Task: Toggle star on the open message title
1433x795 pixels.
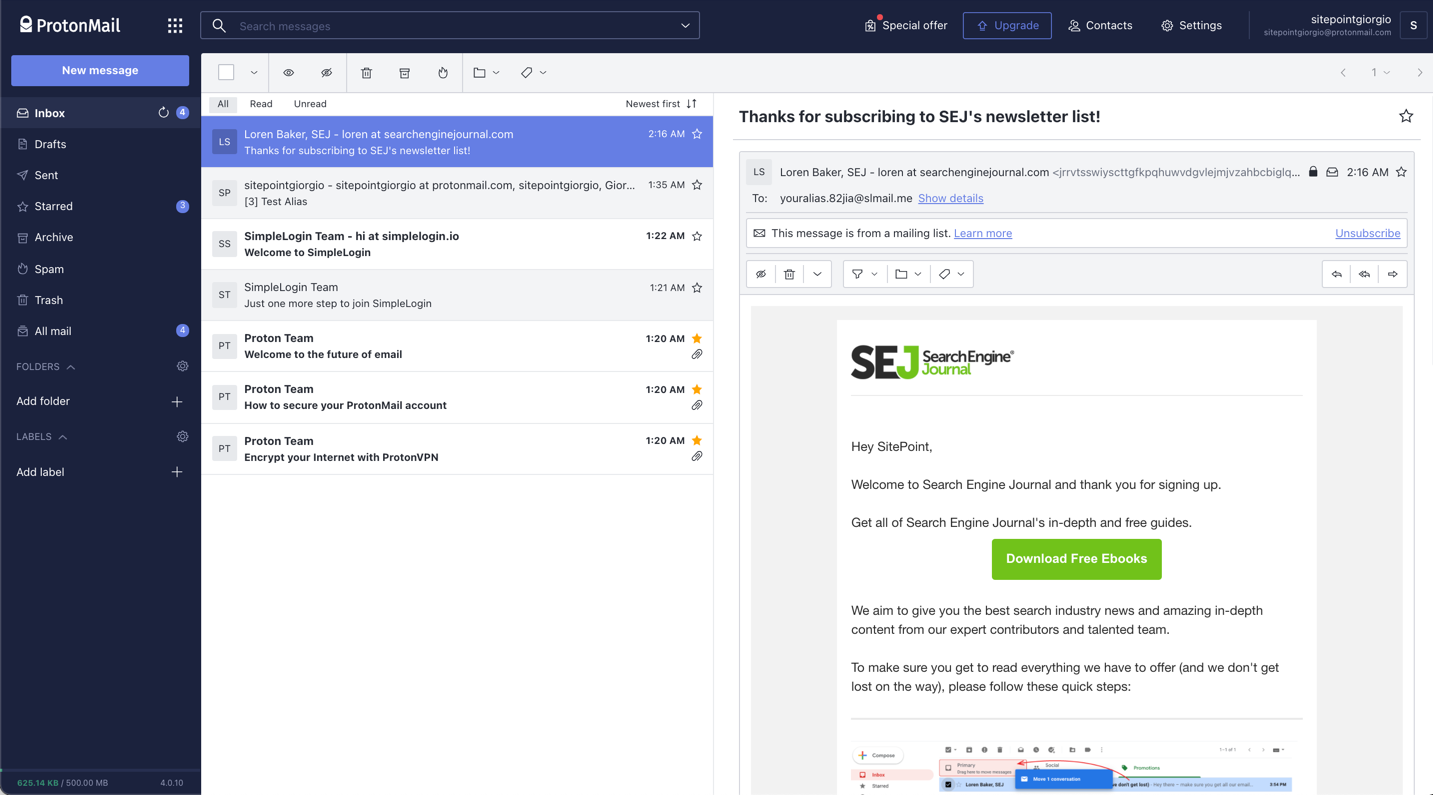Action: tap(1405, 117)
